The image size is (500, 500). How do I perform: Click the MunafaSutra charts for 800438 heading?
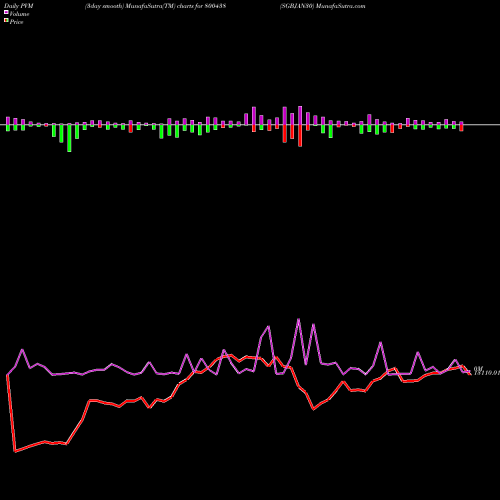pyautogui.click(x=155, y=6)
